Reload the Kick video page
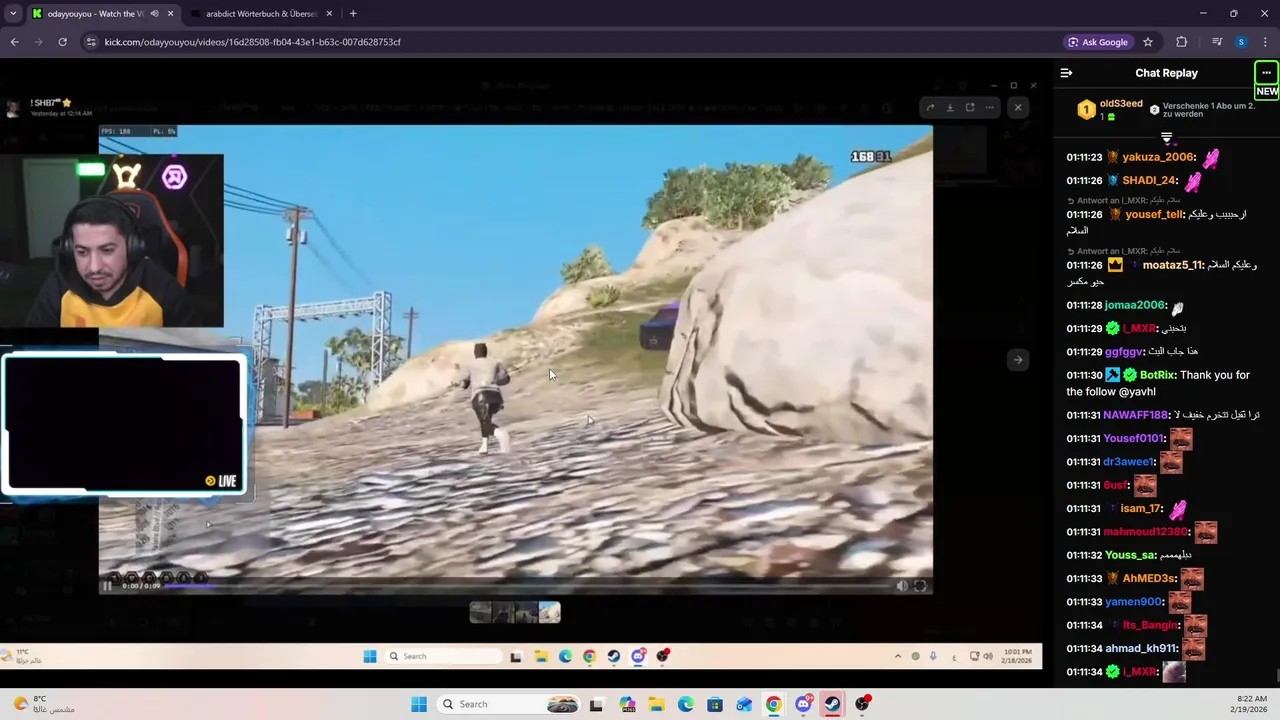Image resolution: width=1280 pixels, height=720 pixels. point(62,42)
